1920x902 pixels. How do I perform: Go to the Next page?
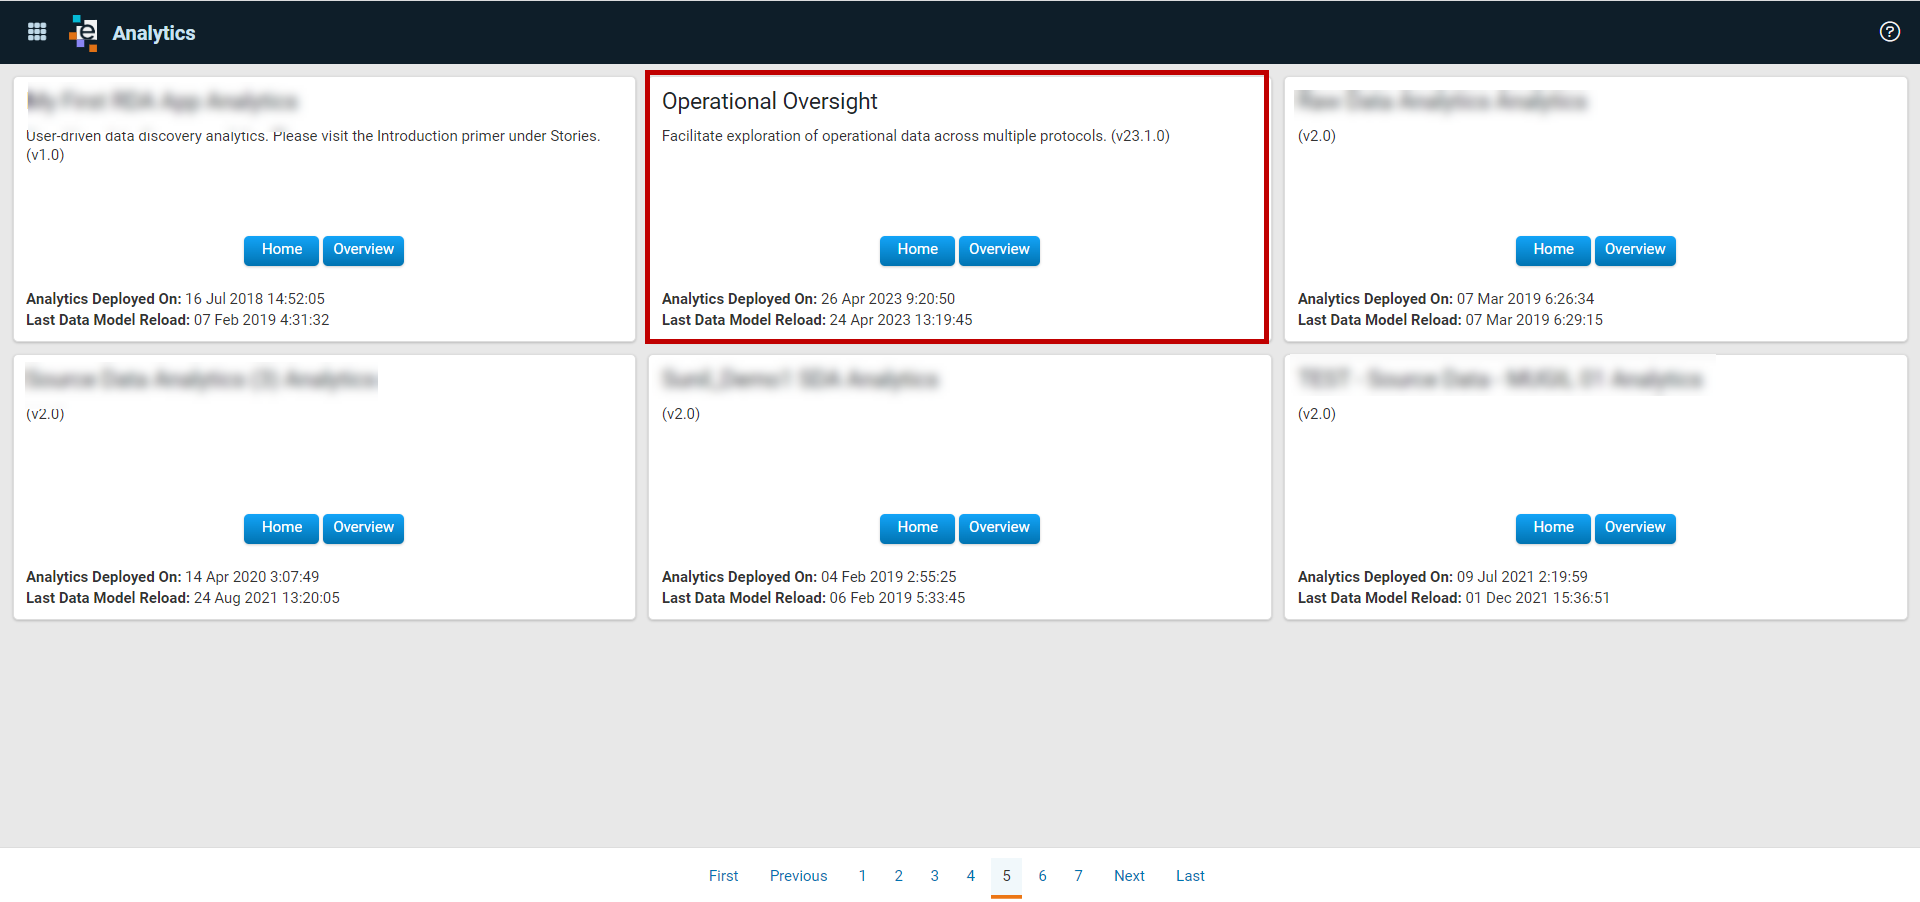(x=1129, y=876)
